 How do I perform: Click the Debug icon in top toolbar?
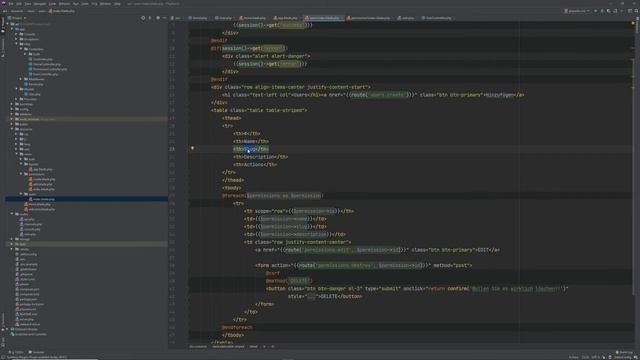click(602, 11)
